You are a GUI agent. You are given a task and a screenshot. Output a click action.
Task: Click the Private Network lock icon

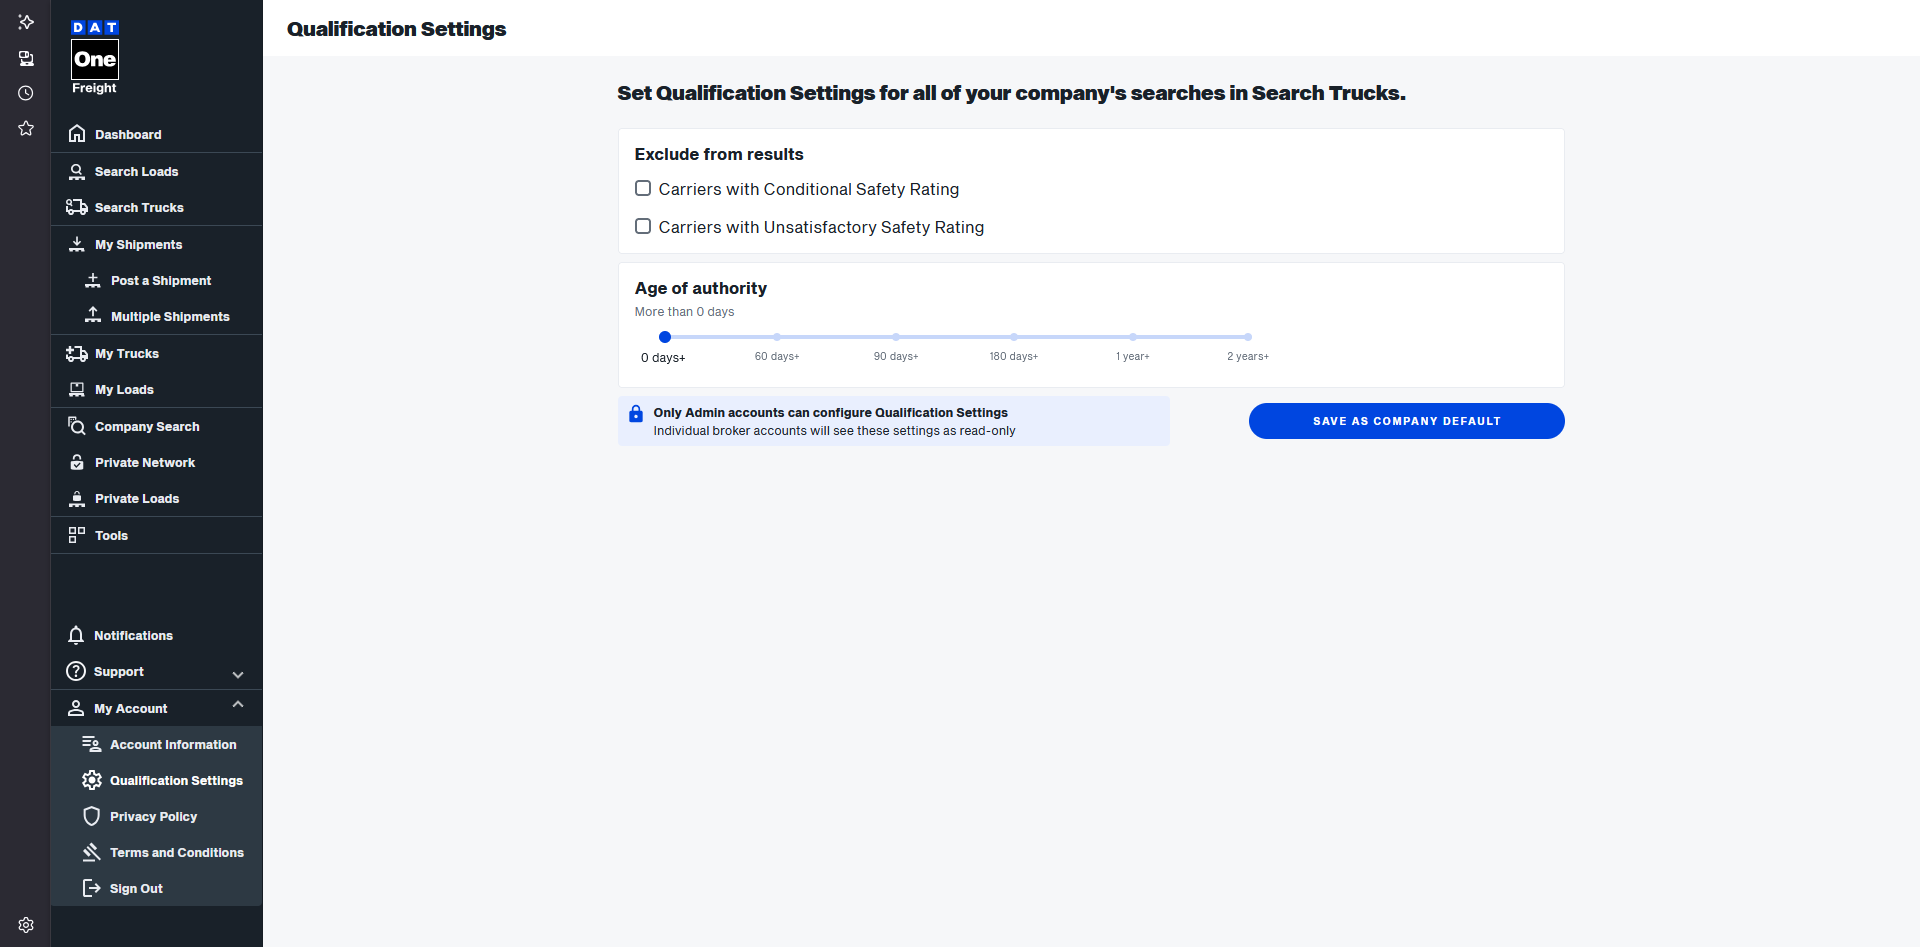coord(77,462)
